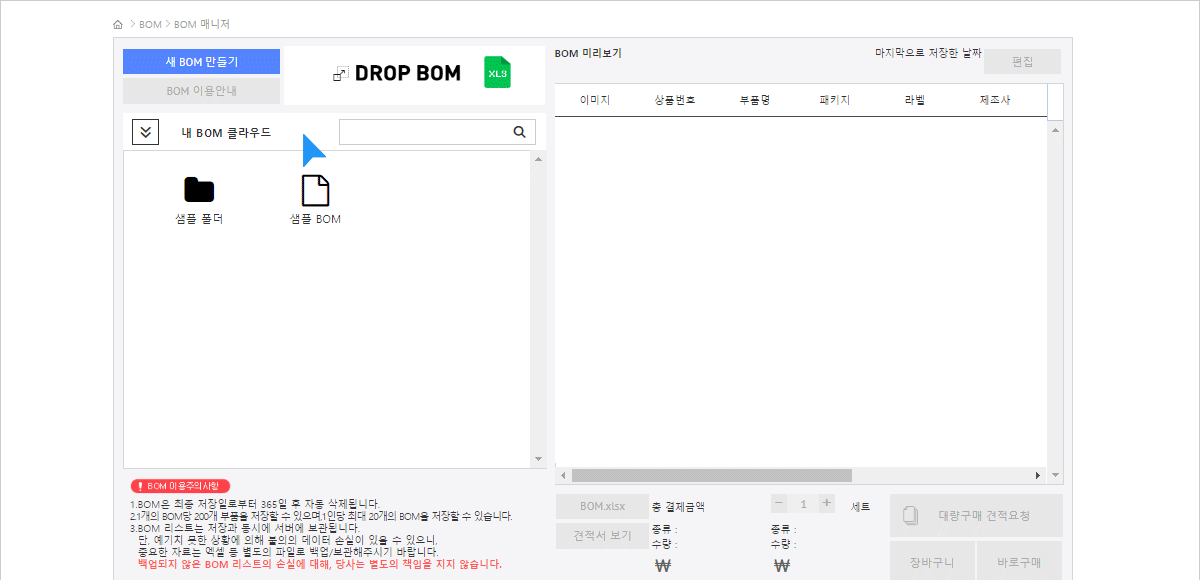Click BOM breadcrumb link
Screen dimensions: 1200x580
point(150,24)
